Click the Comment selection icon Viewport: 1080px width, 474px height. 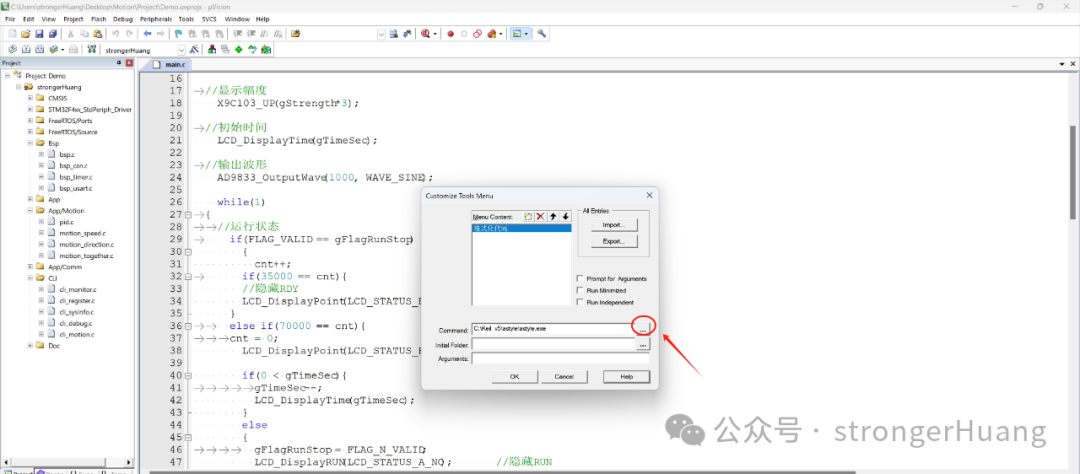coord(264,34)
